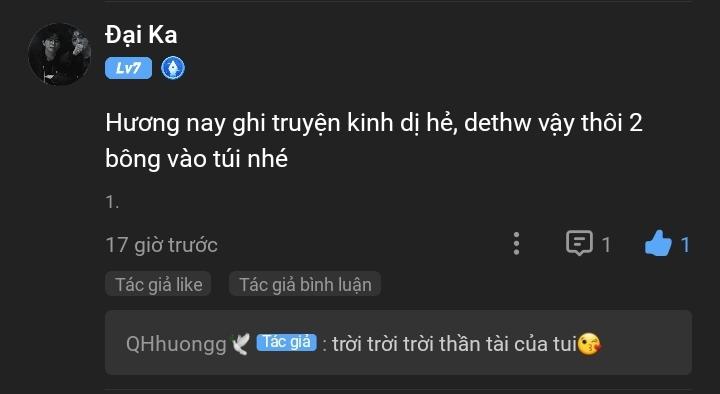720x394 pixels.
Task: Click the Lv7 level badge
Action: click(x=128, y=68)
